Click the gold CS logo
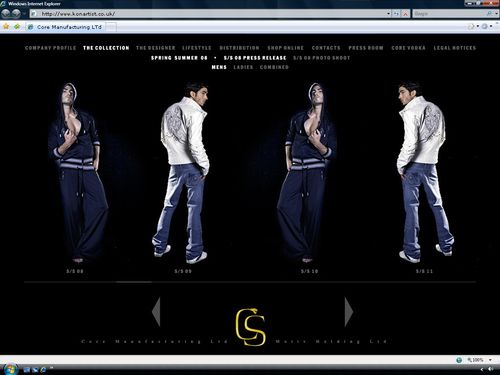 tap(250, 326)
